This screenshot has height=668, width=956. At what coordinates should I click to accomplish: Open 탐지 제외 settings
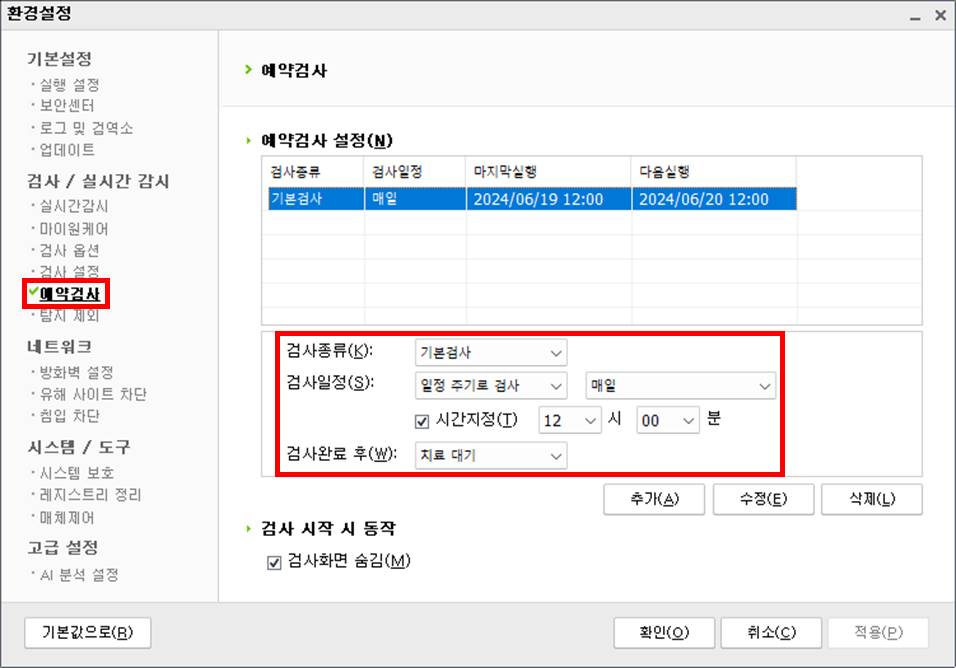(x=69, y=316)
